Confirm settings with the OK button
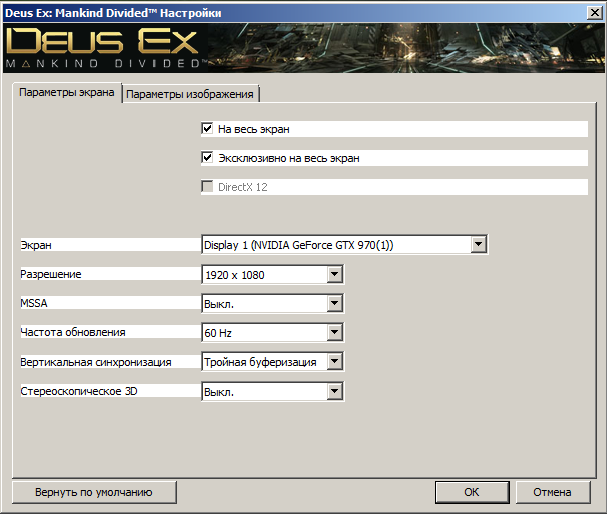The image size is (607, 514). 472,492
